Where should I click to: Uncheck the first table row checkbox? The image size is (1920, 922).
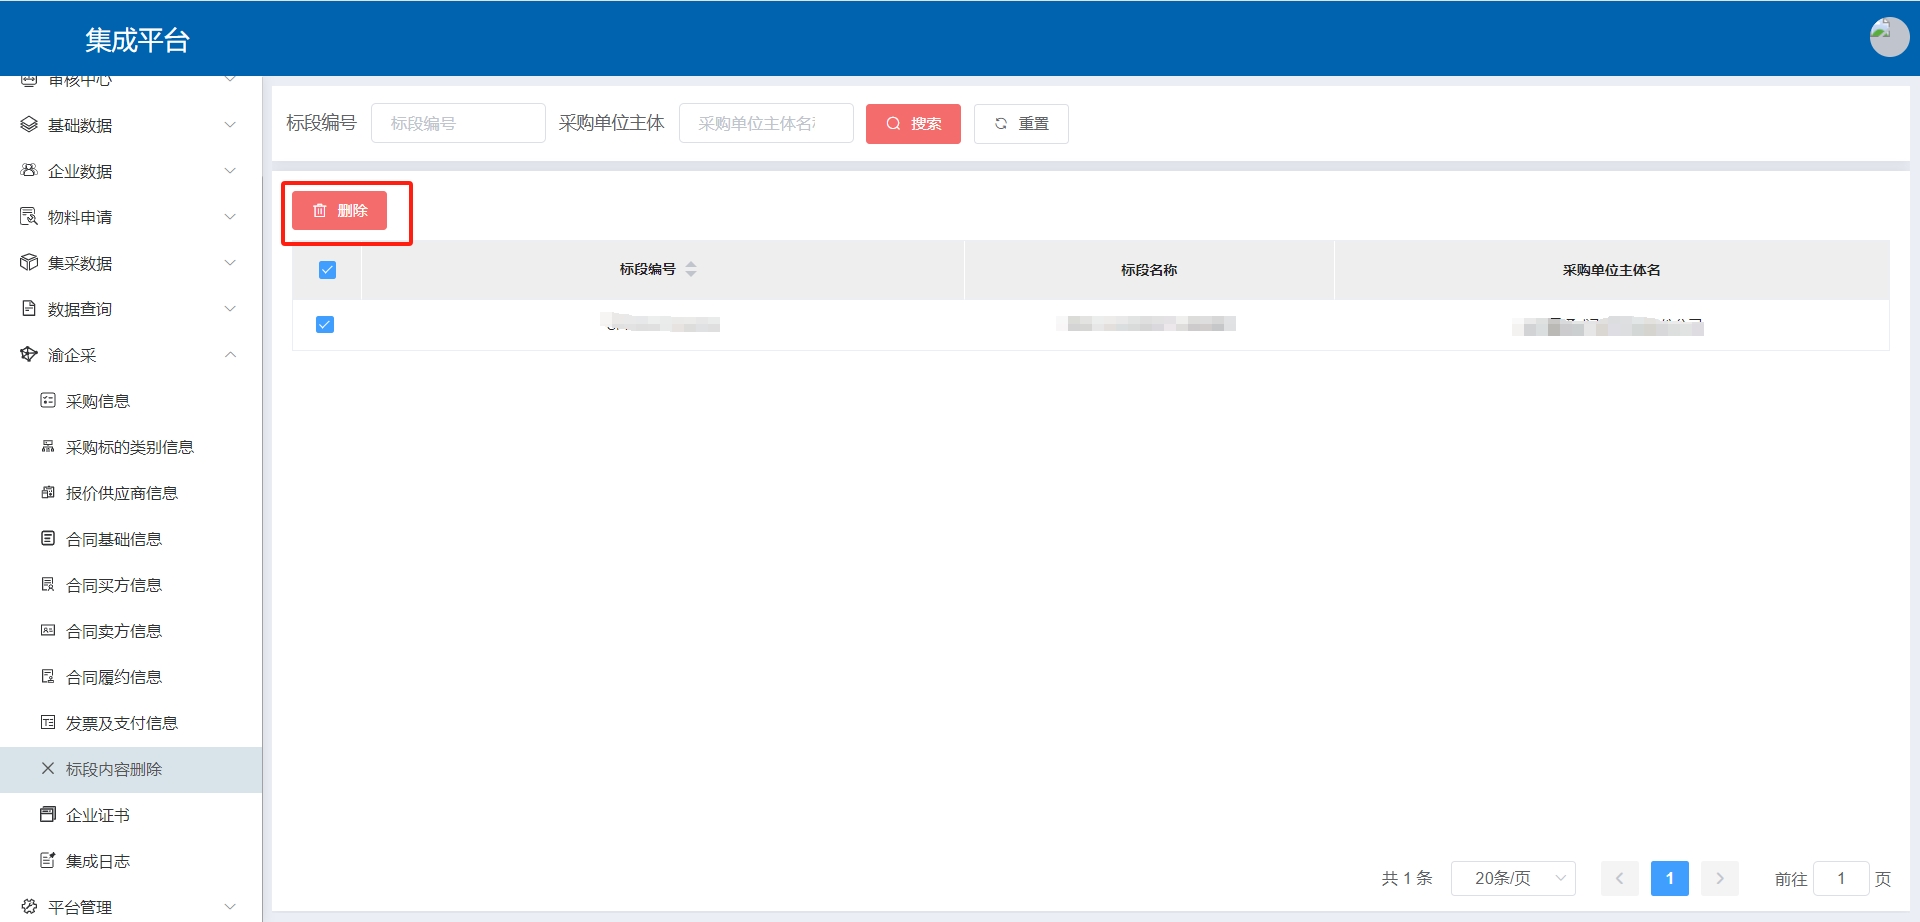point(325,324)
